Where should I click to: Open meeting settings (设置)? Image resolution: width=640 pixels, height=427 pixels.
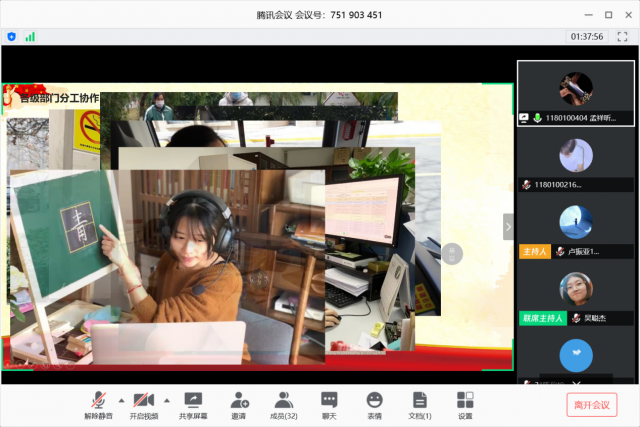(x=465, y=403)
